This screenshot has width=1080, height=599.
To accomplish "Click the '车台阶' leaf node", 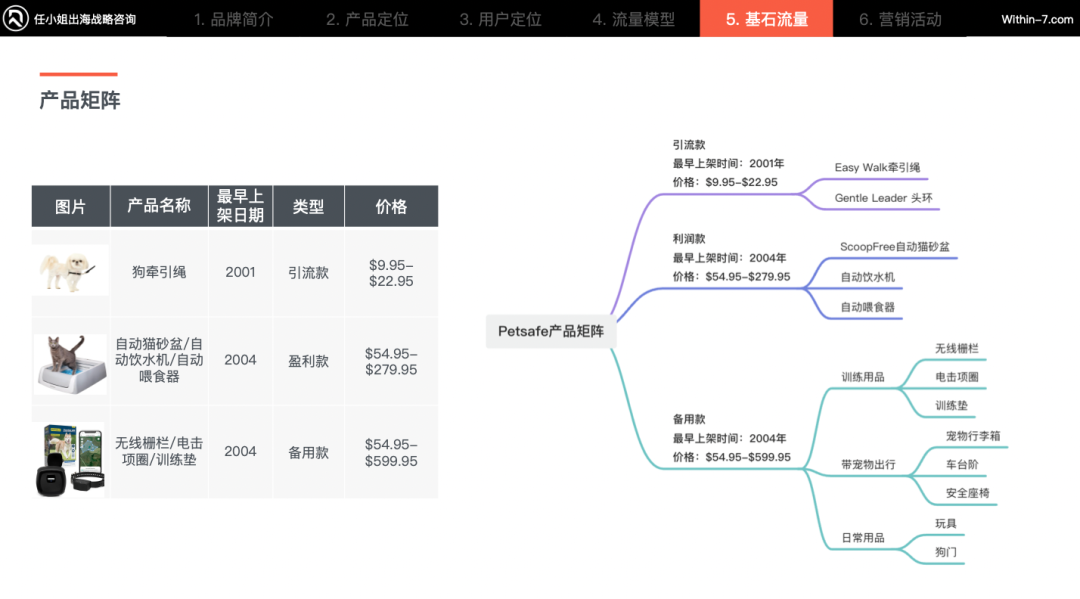I will [962, 465].
